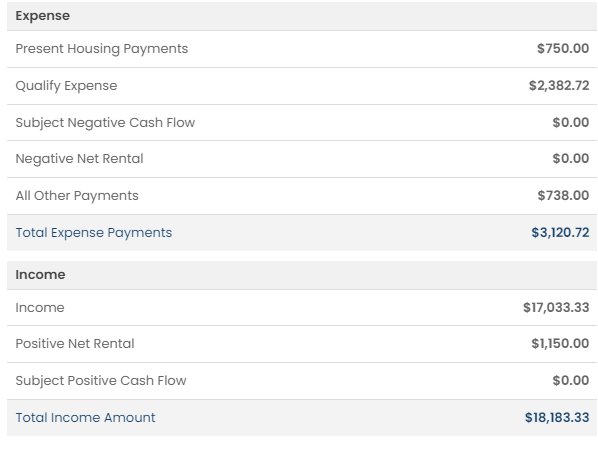The image size is (598, 452).
Task: Click the $2,382.72 qualify expense value
Action: (559, 85)
